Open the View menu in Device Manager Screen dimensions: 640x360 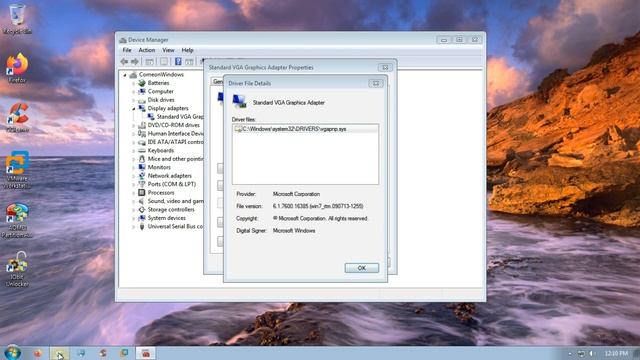tap(168, 50)
